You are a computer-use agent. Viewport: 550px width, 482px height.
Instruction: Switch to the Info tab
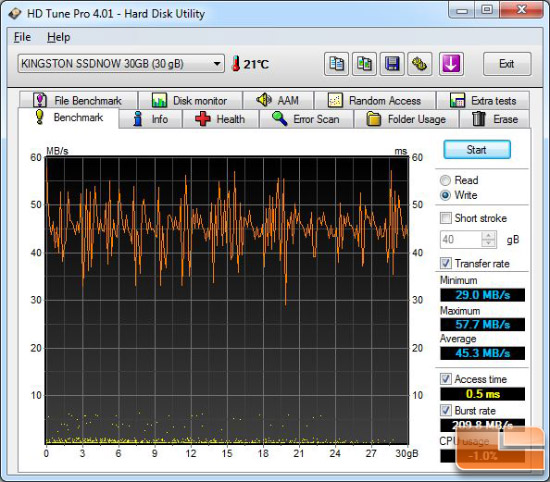click(150, 119)
